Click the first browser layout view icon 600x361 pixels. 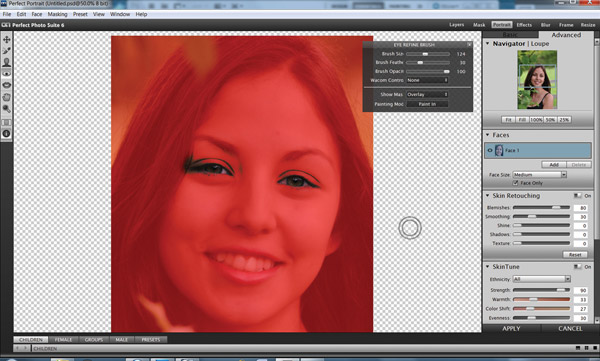point(578,348)
